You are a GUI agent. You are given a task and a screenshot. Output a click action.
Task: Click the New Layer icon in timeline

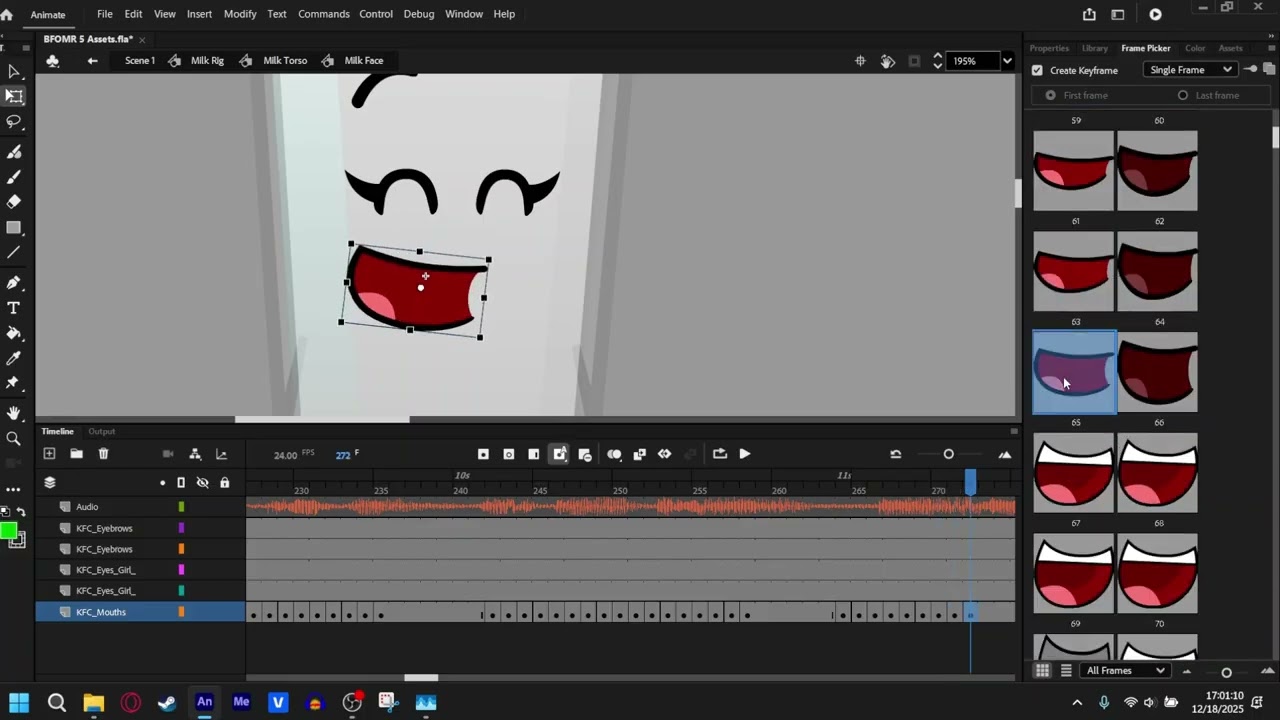pyautogui.click(x=49, y=454)
